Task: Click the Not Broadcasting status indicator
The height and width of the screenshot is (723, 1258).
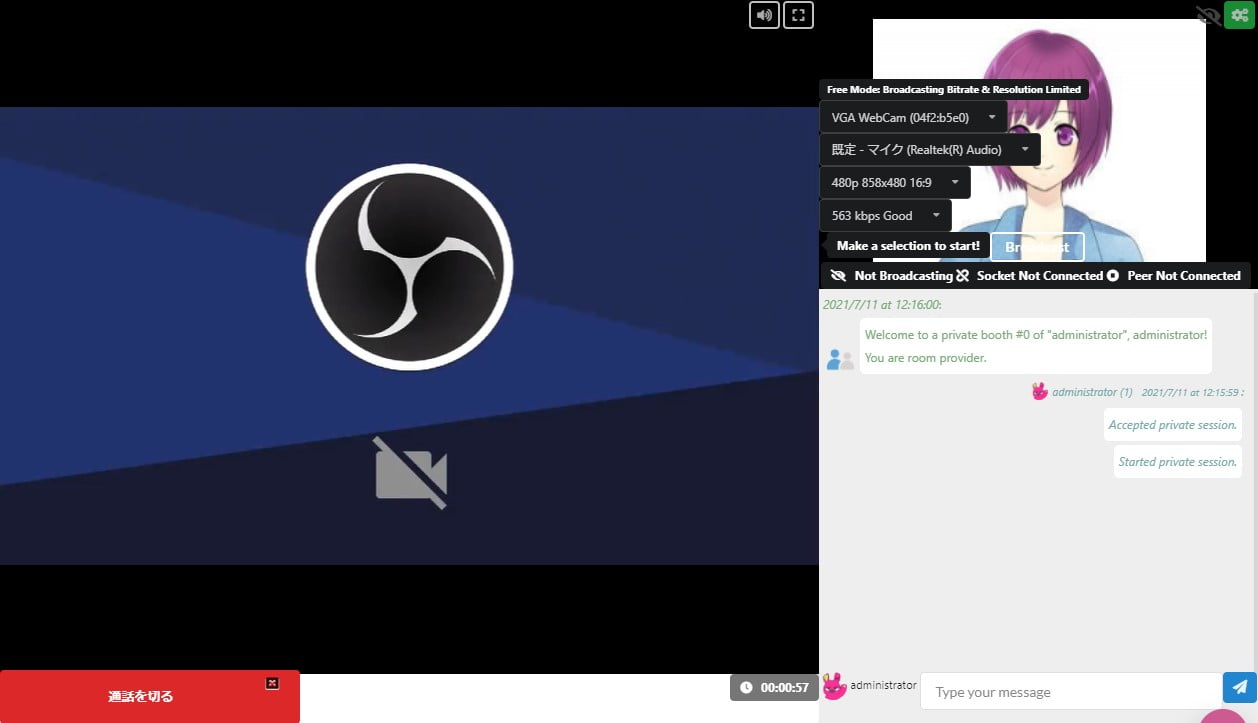Action: pyautogui.click(x=892, y=276)
